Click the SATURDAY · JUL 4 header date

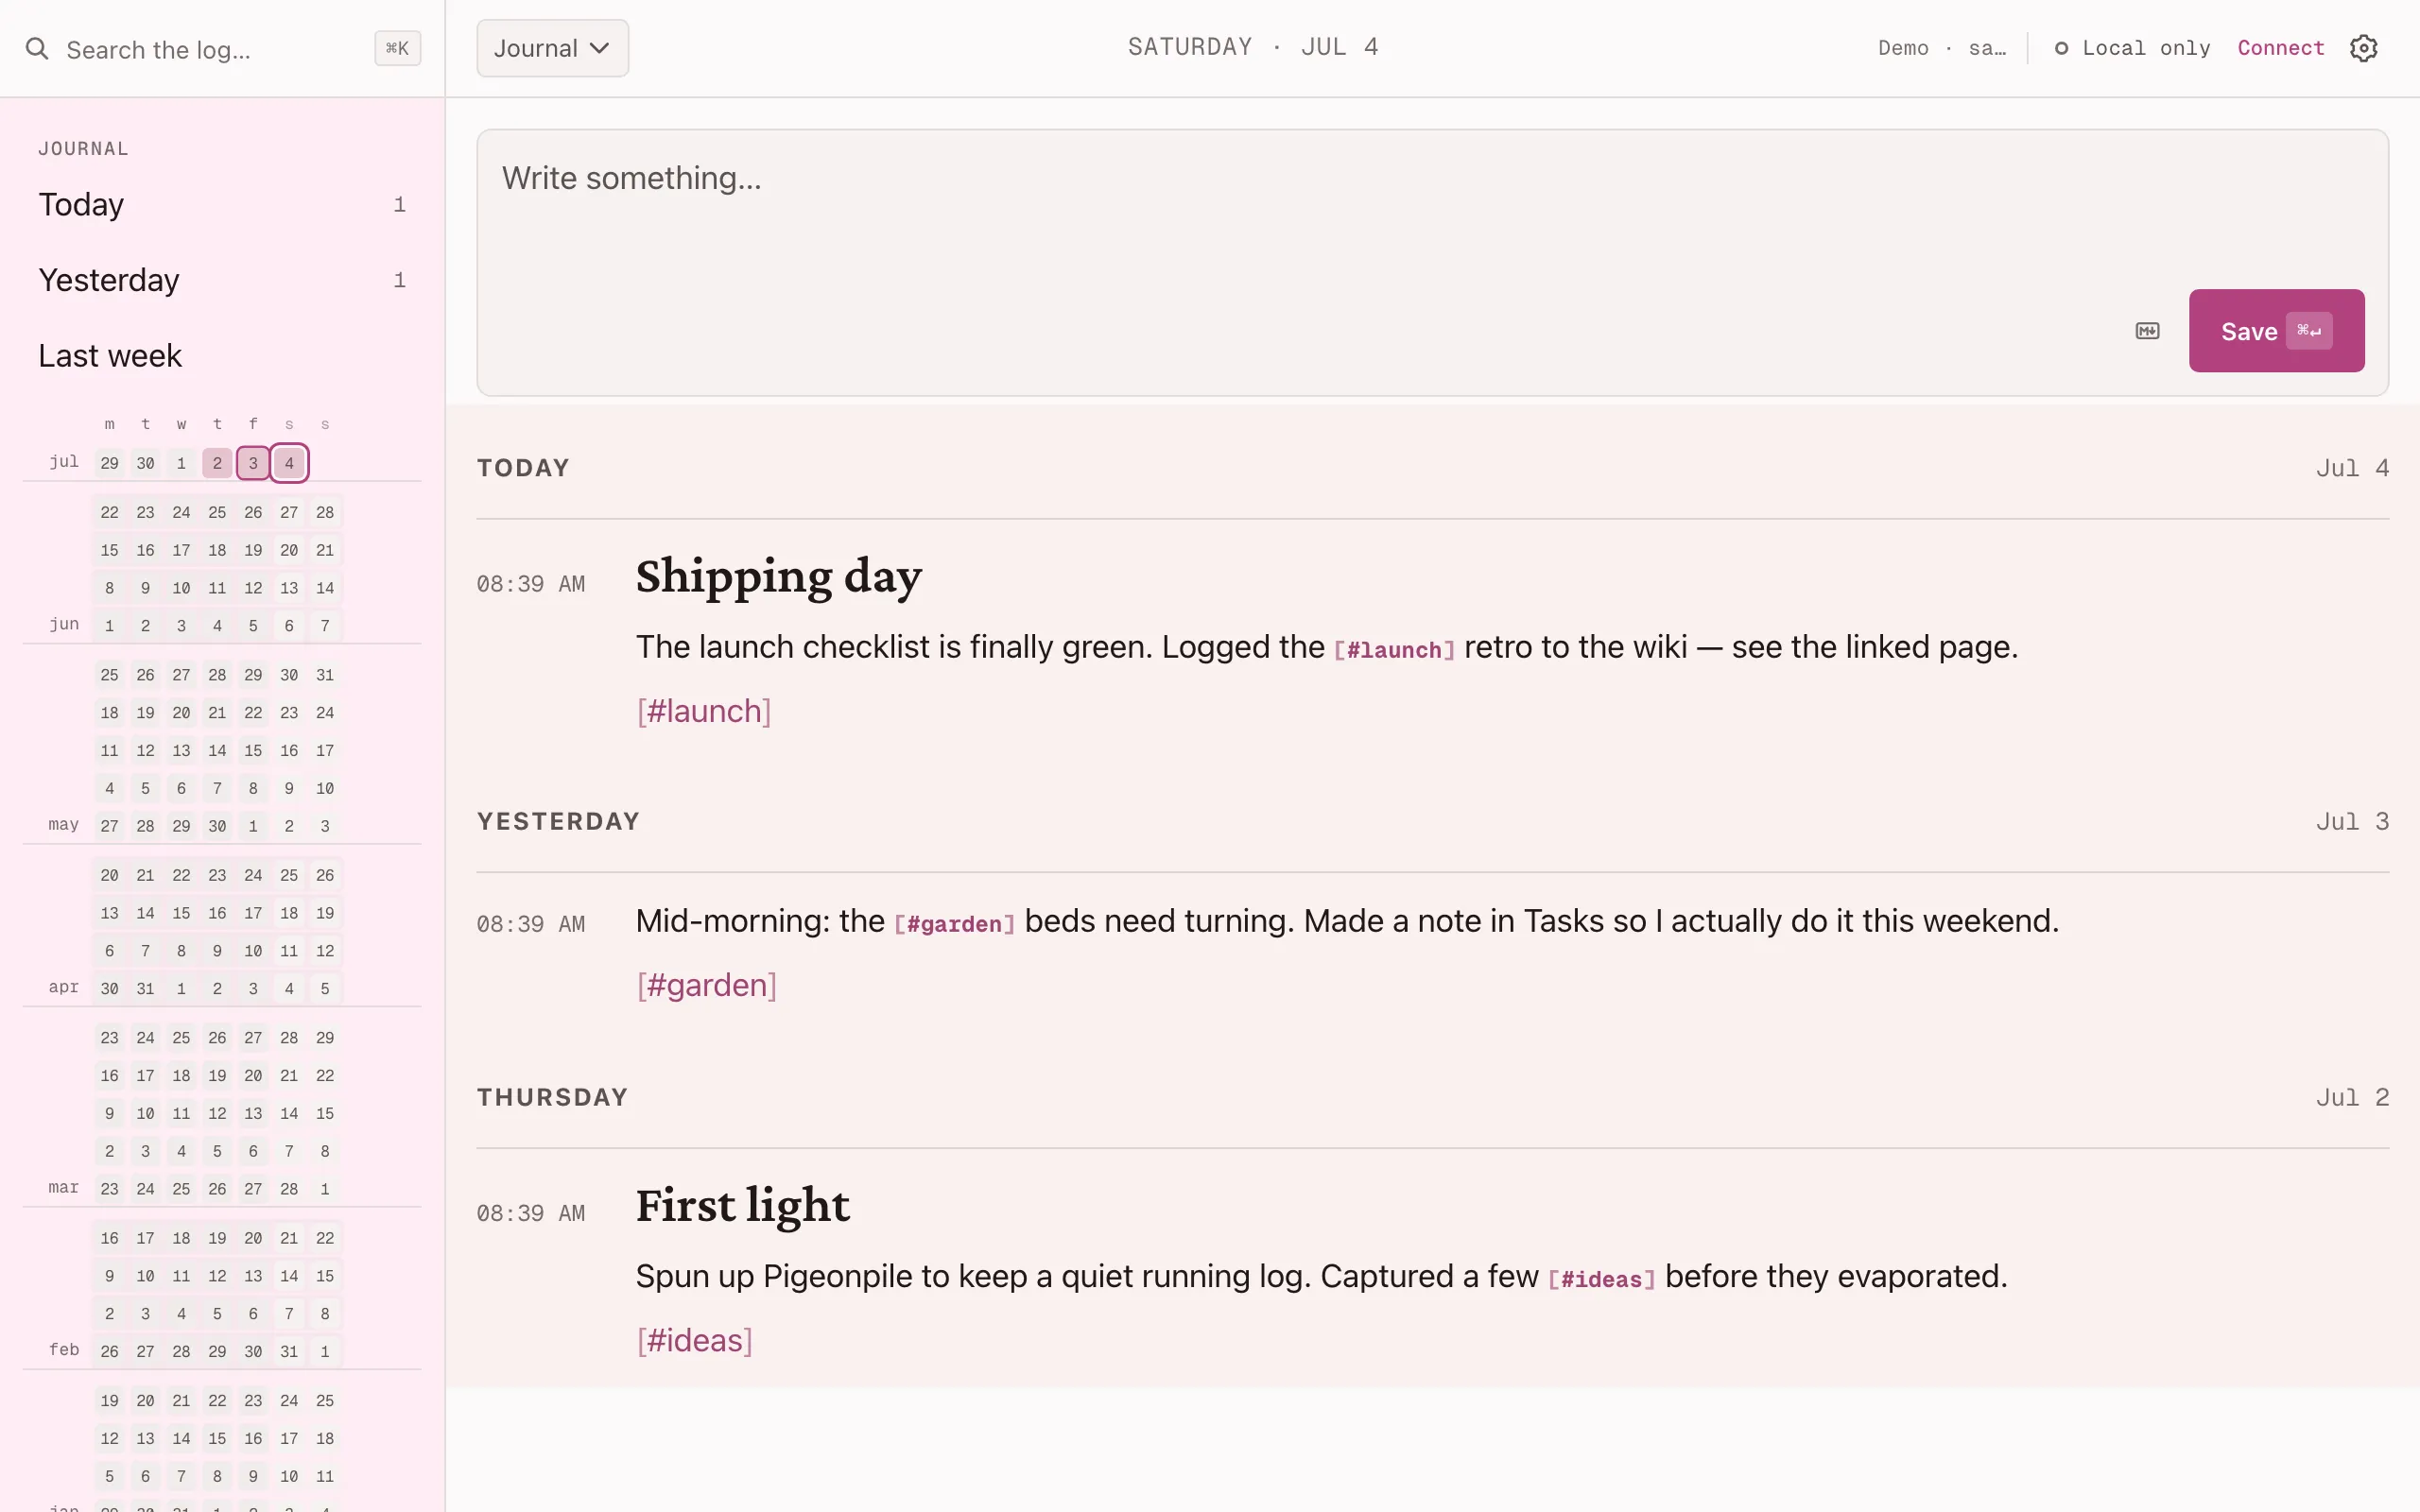[1253, 47]
